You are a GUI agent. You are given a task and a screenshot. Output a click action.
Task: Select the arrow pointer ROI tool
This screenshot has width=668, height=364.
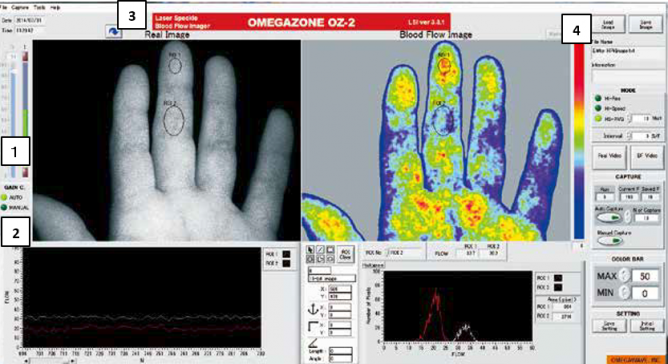310,250
